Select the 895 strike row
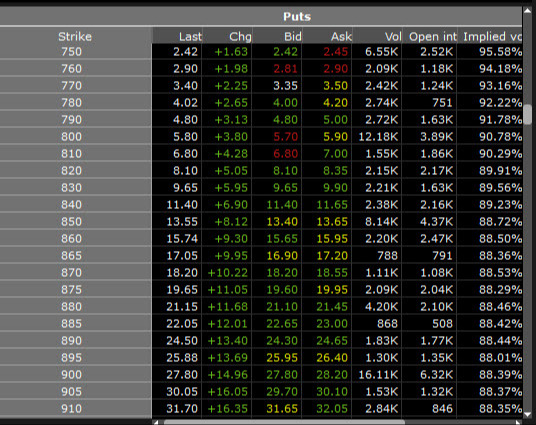Image resolution: width=536 pixels, height=425 pixels. 261,358
